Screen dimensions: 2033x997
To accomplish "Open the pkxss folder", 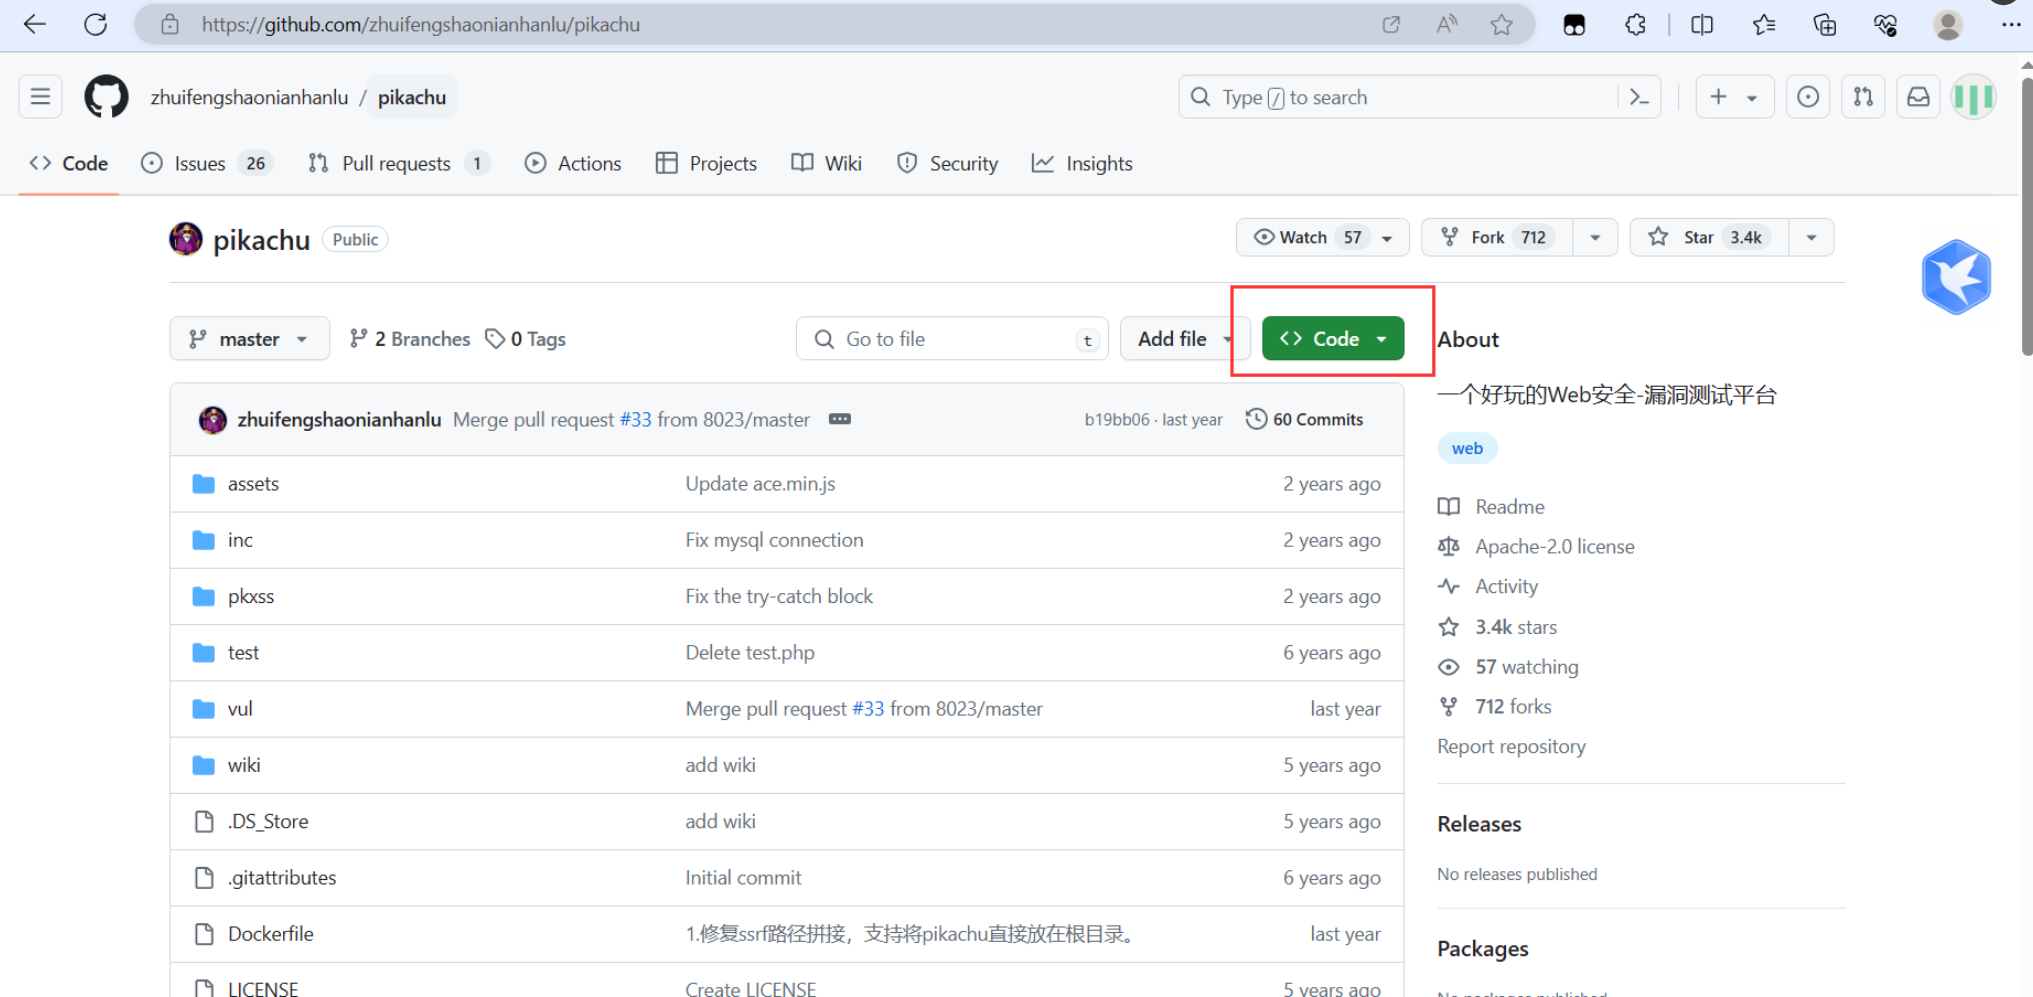I will point(250,597).
